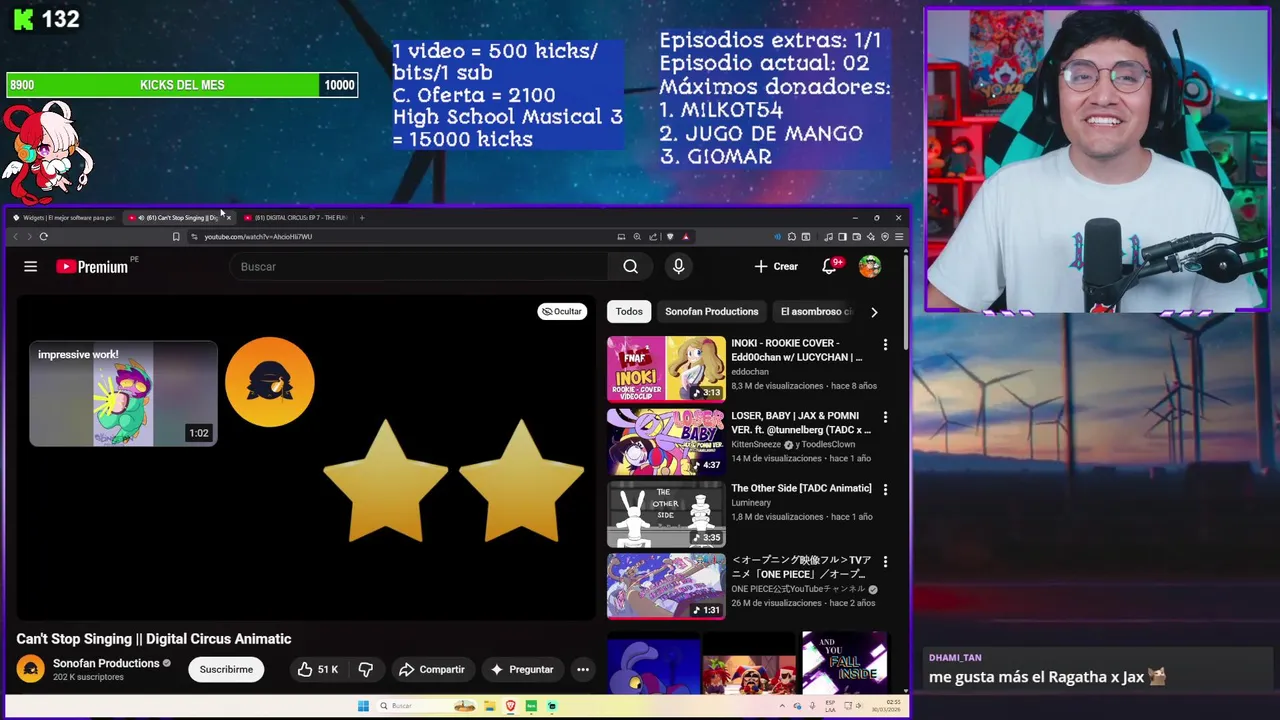
Task: Hide end screen with Ocultar toggle
Action: tap(561, 311)
